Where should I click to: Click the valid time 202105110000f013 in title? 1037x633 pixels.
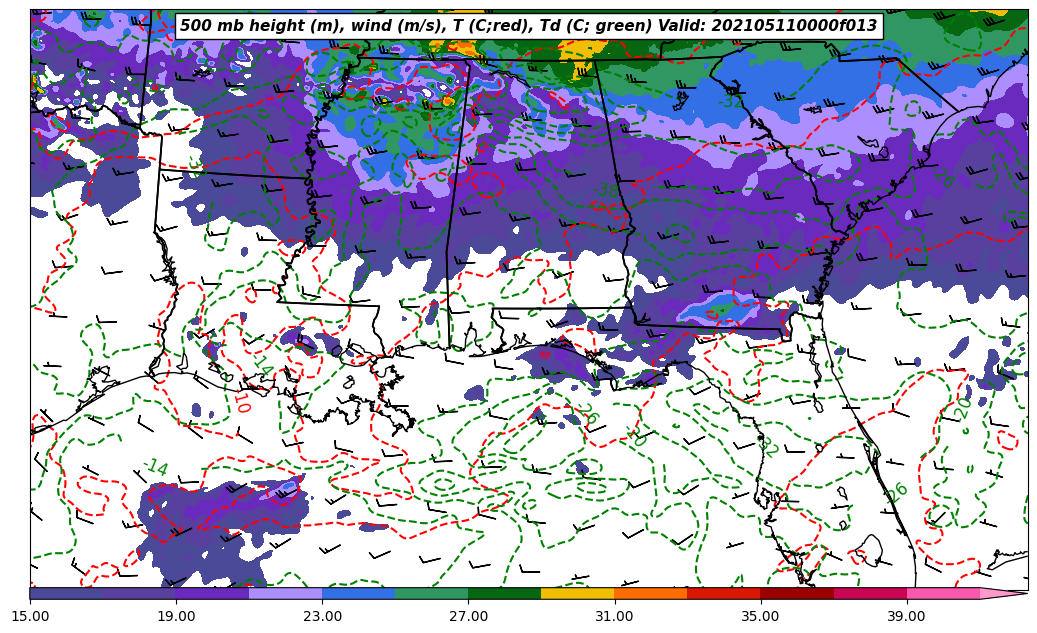791,26
